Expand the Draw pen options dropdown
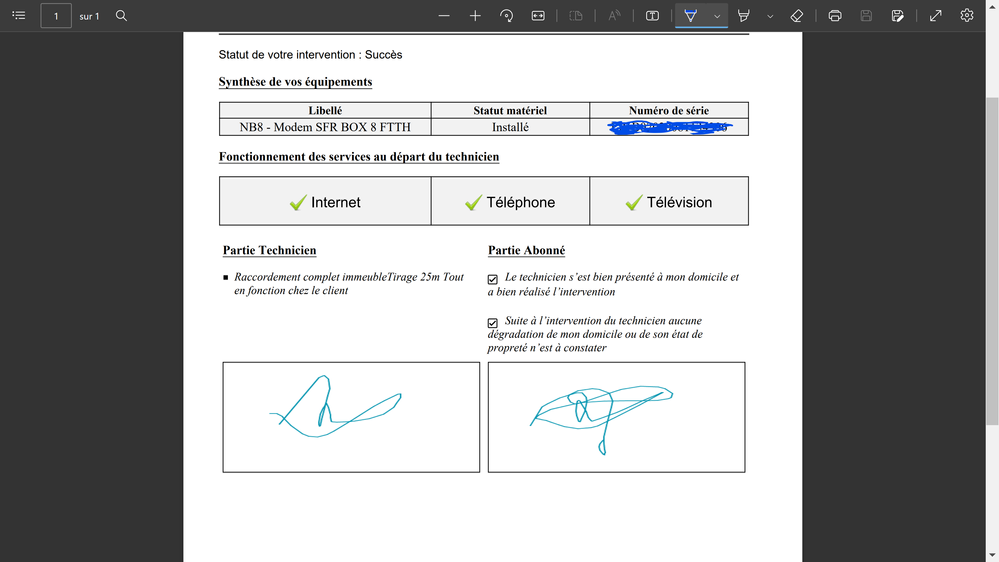Image resolution: width=999 pixels, height=562 pixels. point(717,16)
